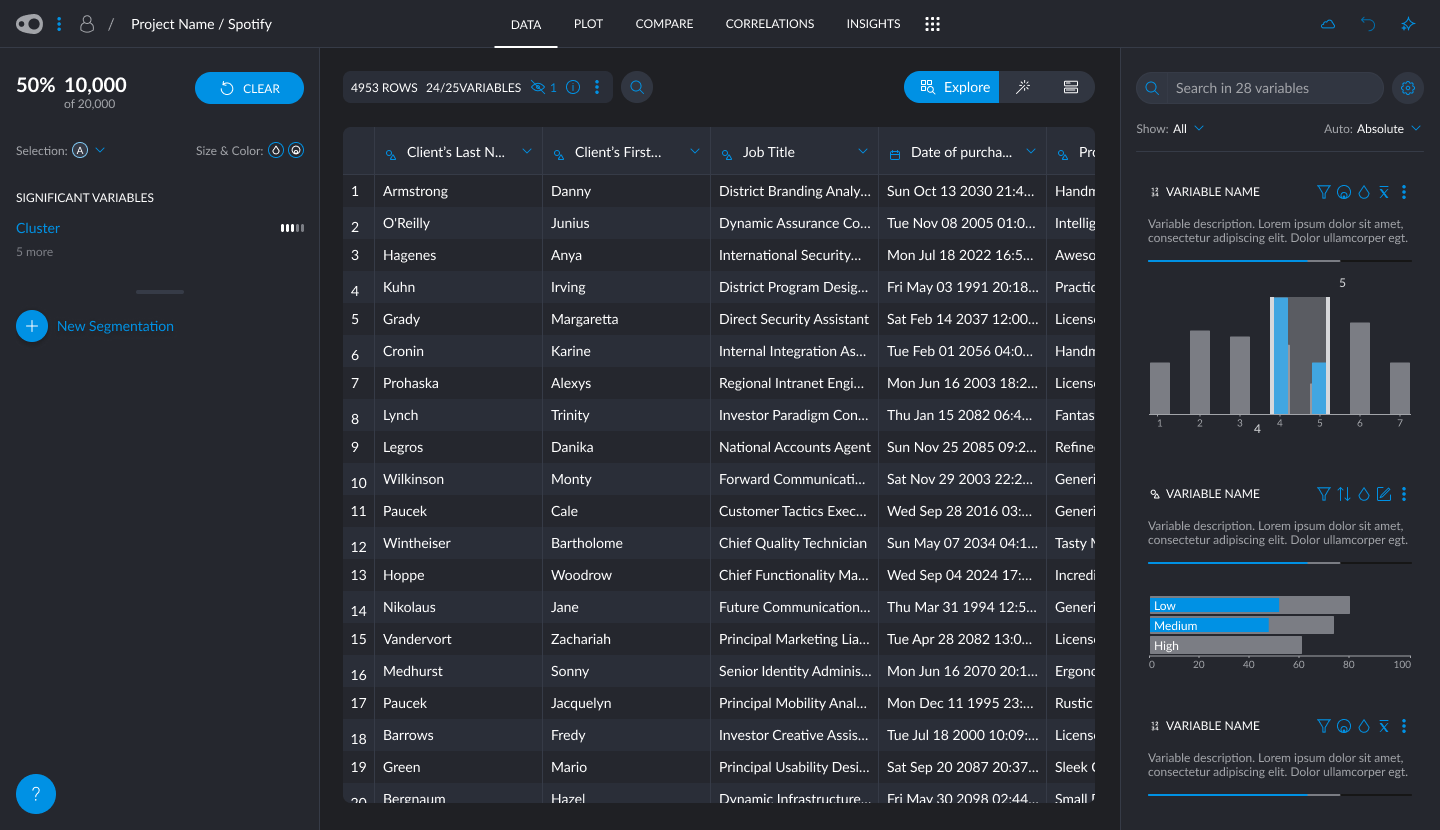Image resolution: width=1440 pixels, height=830 pixels.
Task: Click the edit pencil icon on second variable card
Action: (1384, 494)
